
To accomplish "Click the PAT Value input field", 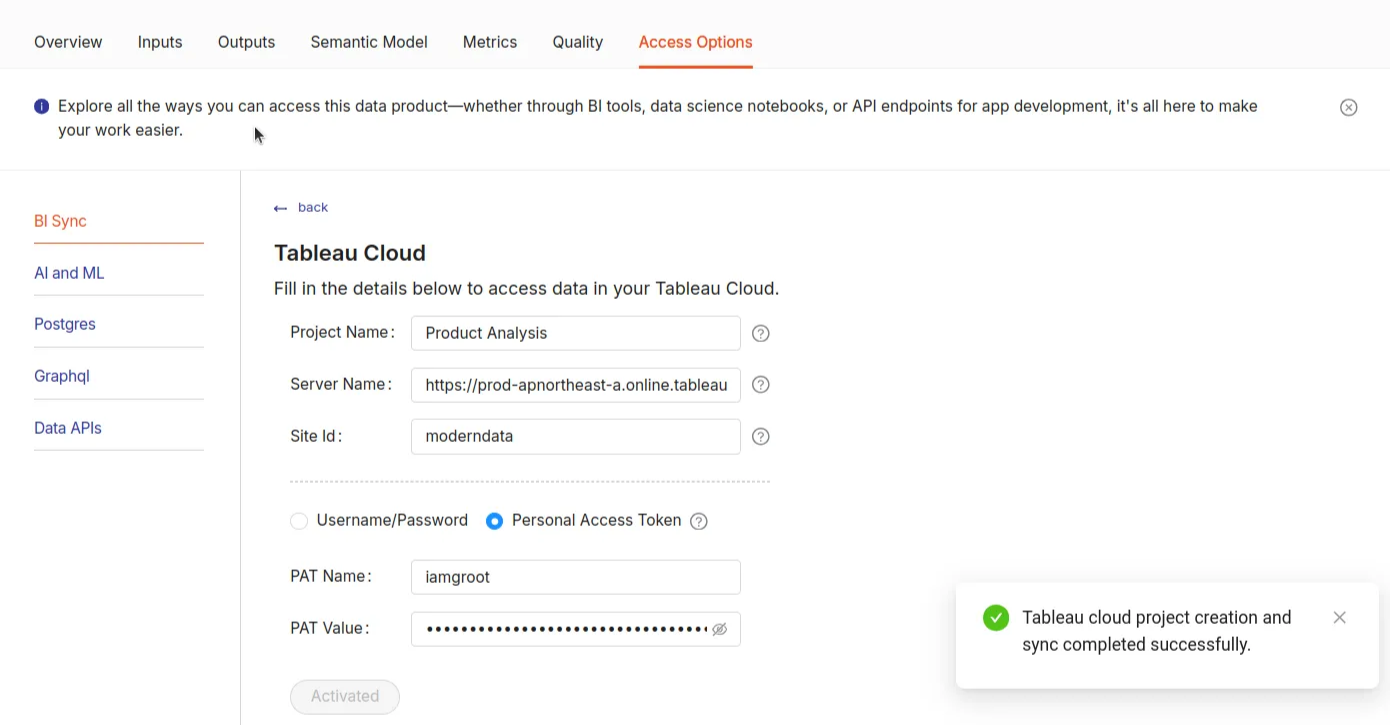I will point(576,629).
